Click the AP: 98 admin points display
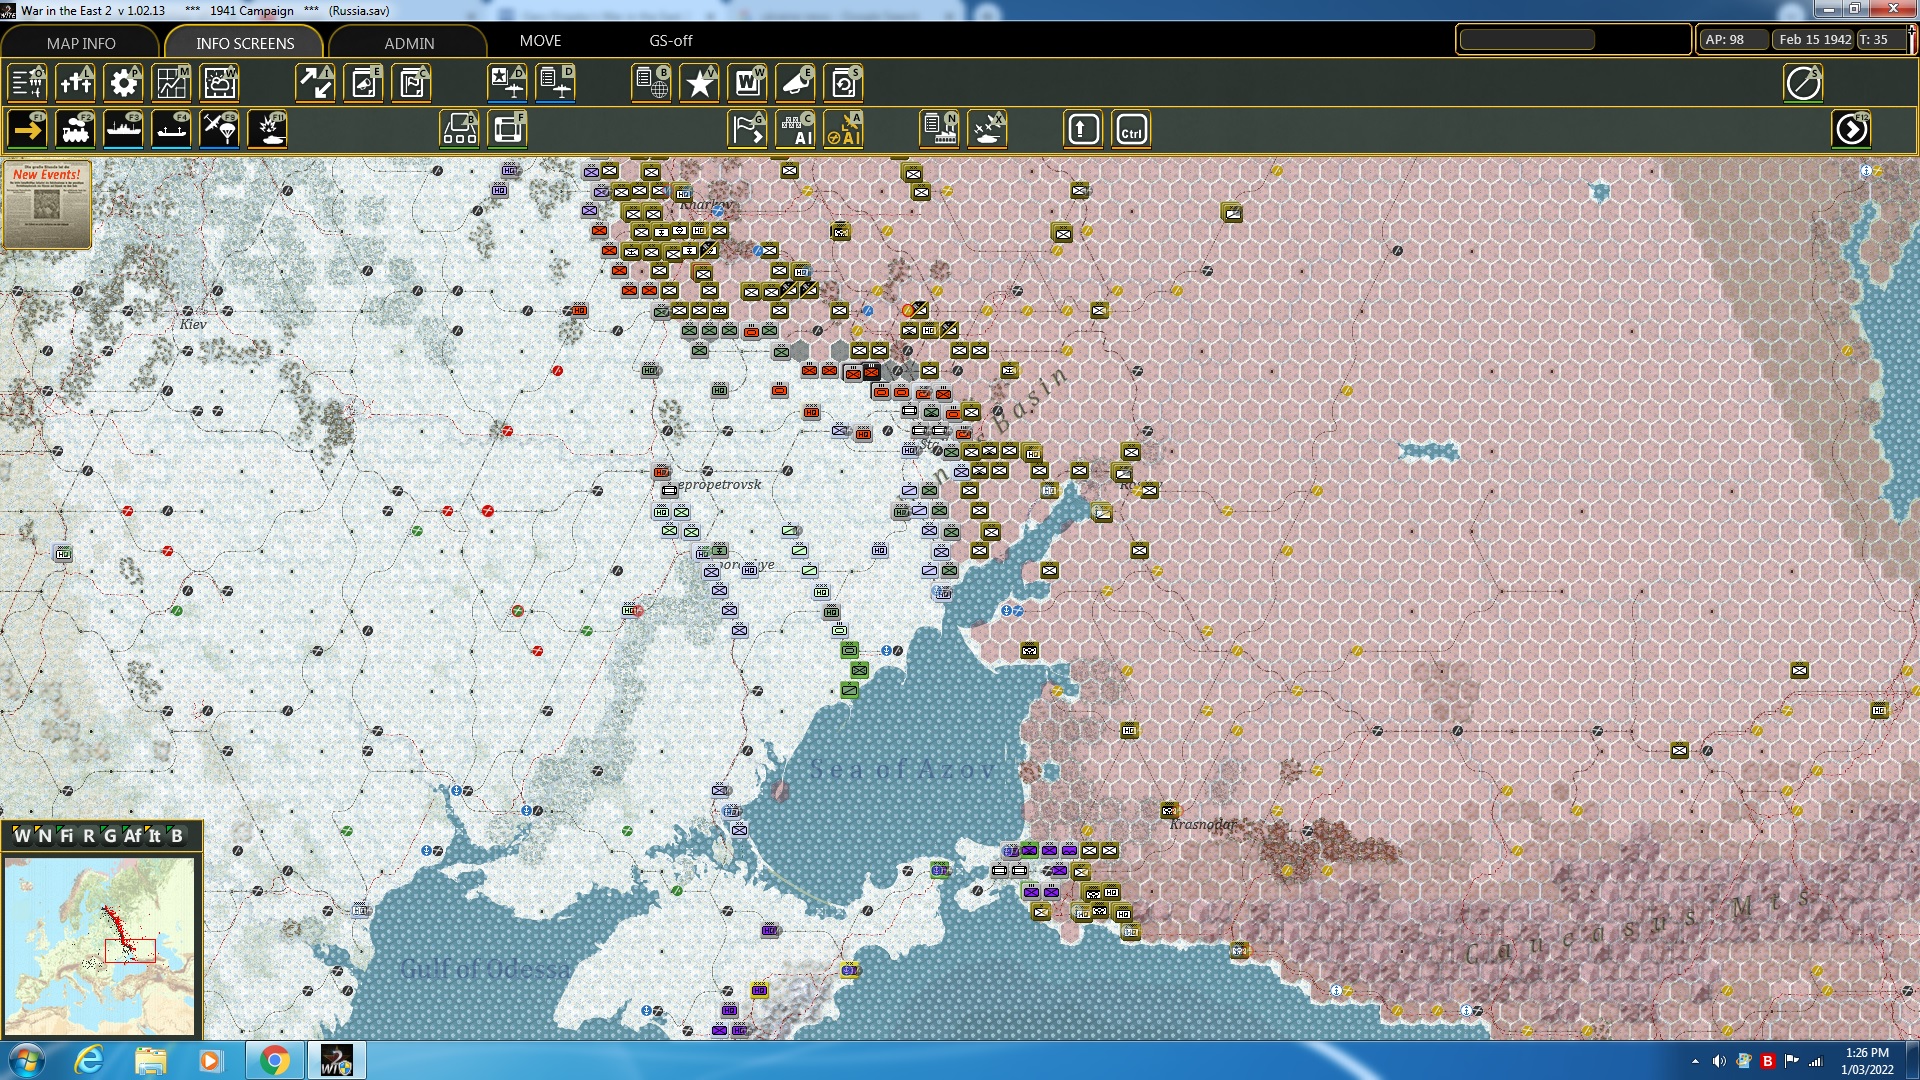This screenshot has height=1080, width=1920. click(x=1732, y=40)
